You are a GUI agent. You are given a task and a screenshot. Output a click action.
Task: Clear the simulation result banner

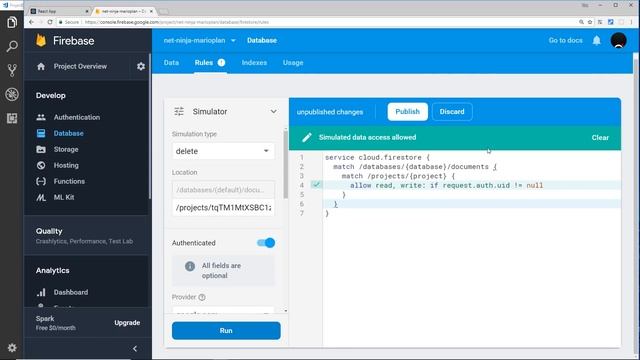pos(600,138)
